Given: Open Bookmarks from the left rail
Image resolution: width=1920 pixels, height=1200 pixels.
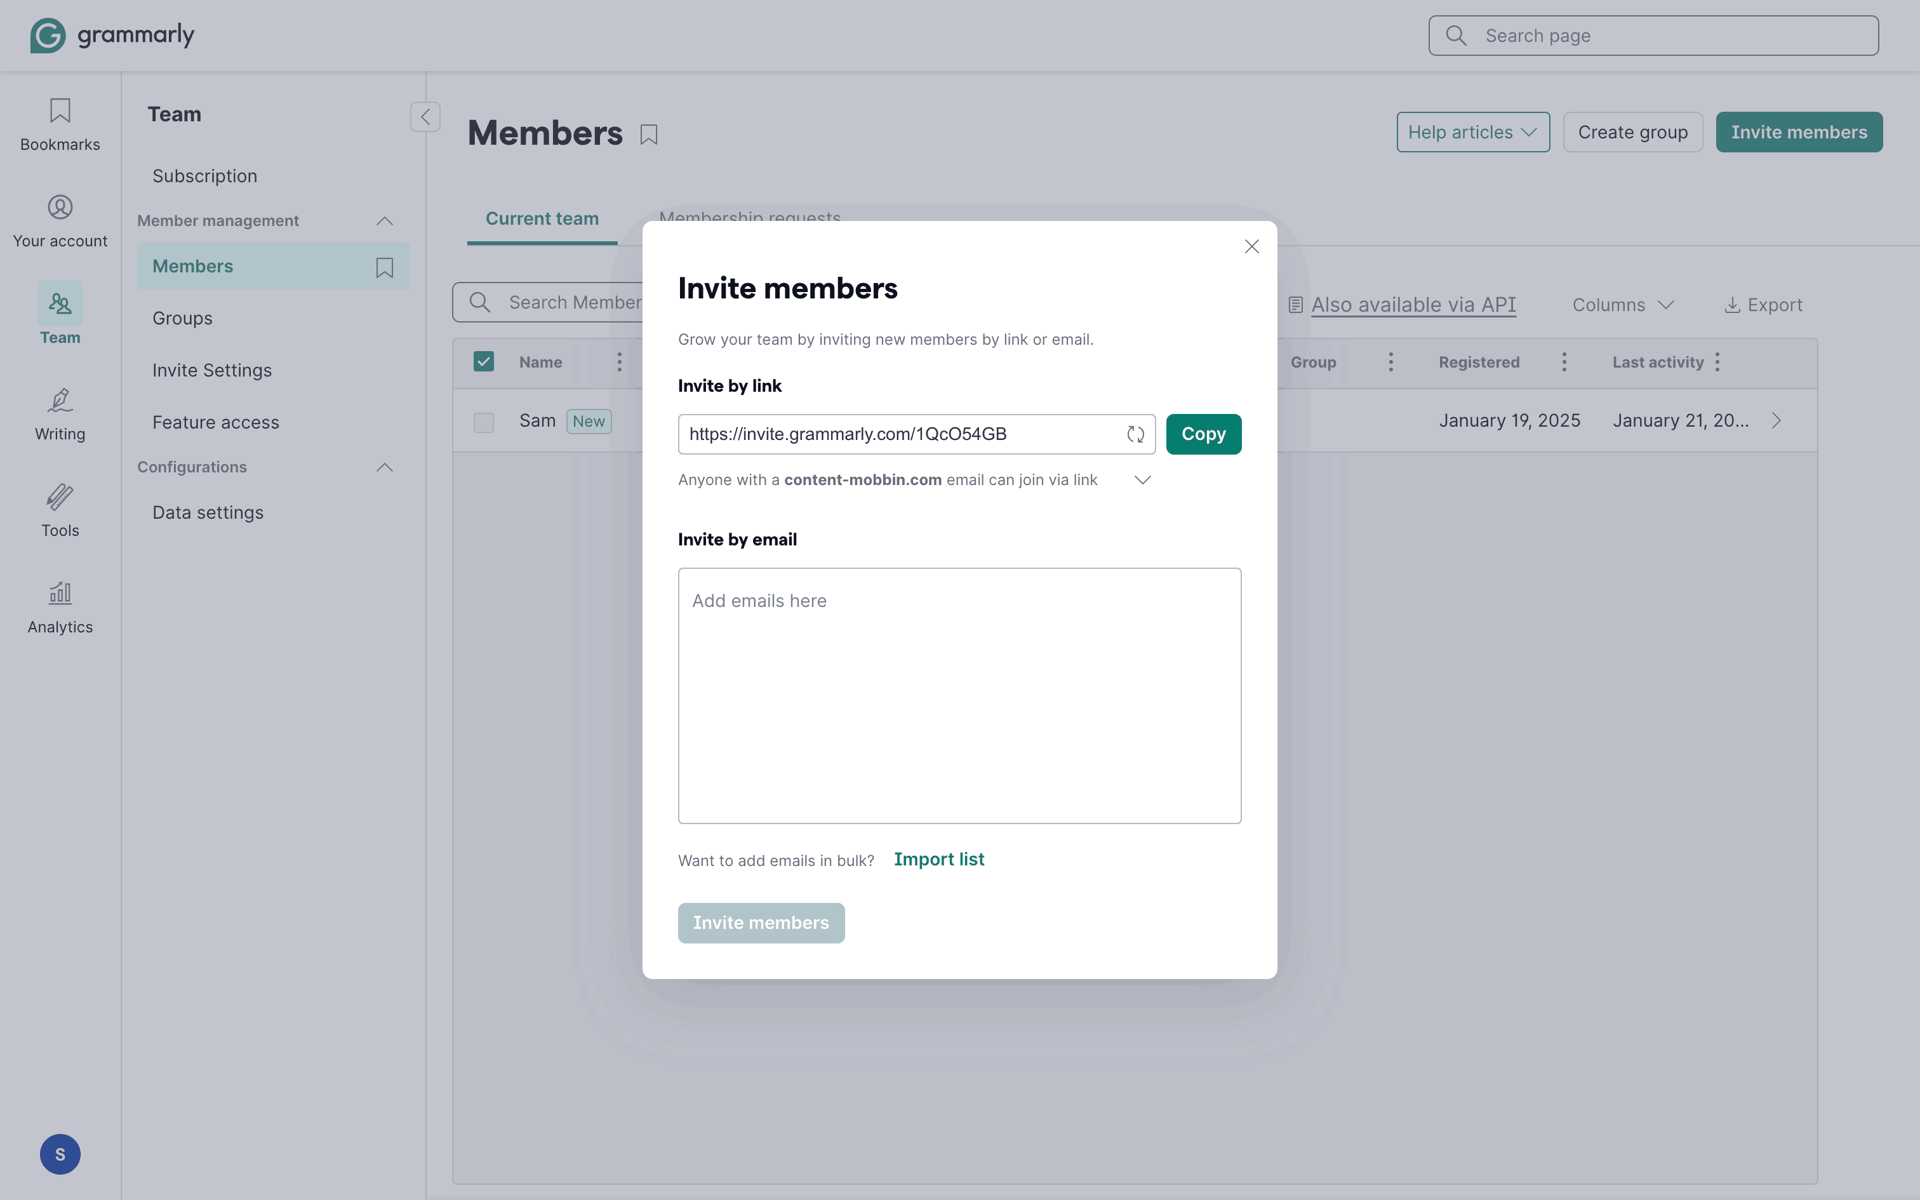Looking at the screenshot, I should tap(60, 124).
